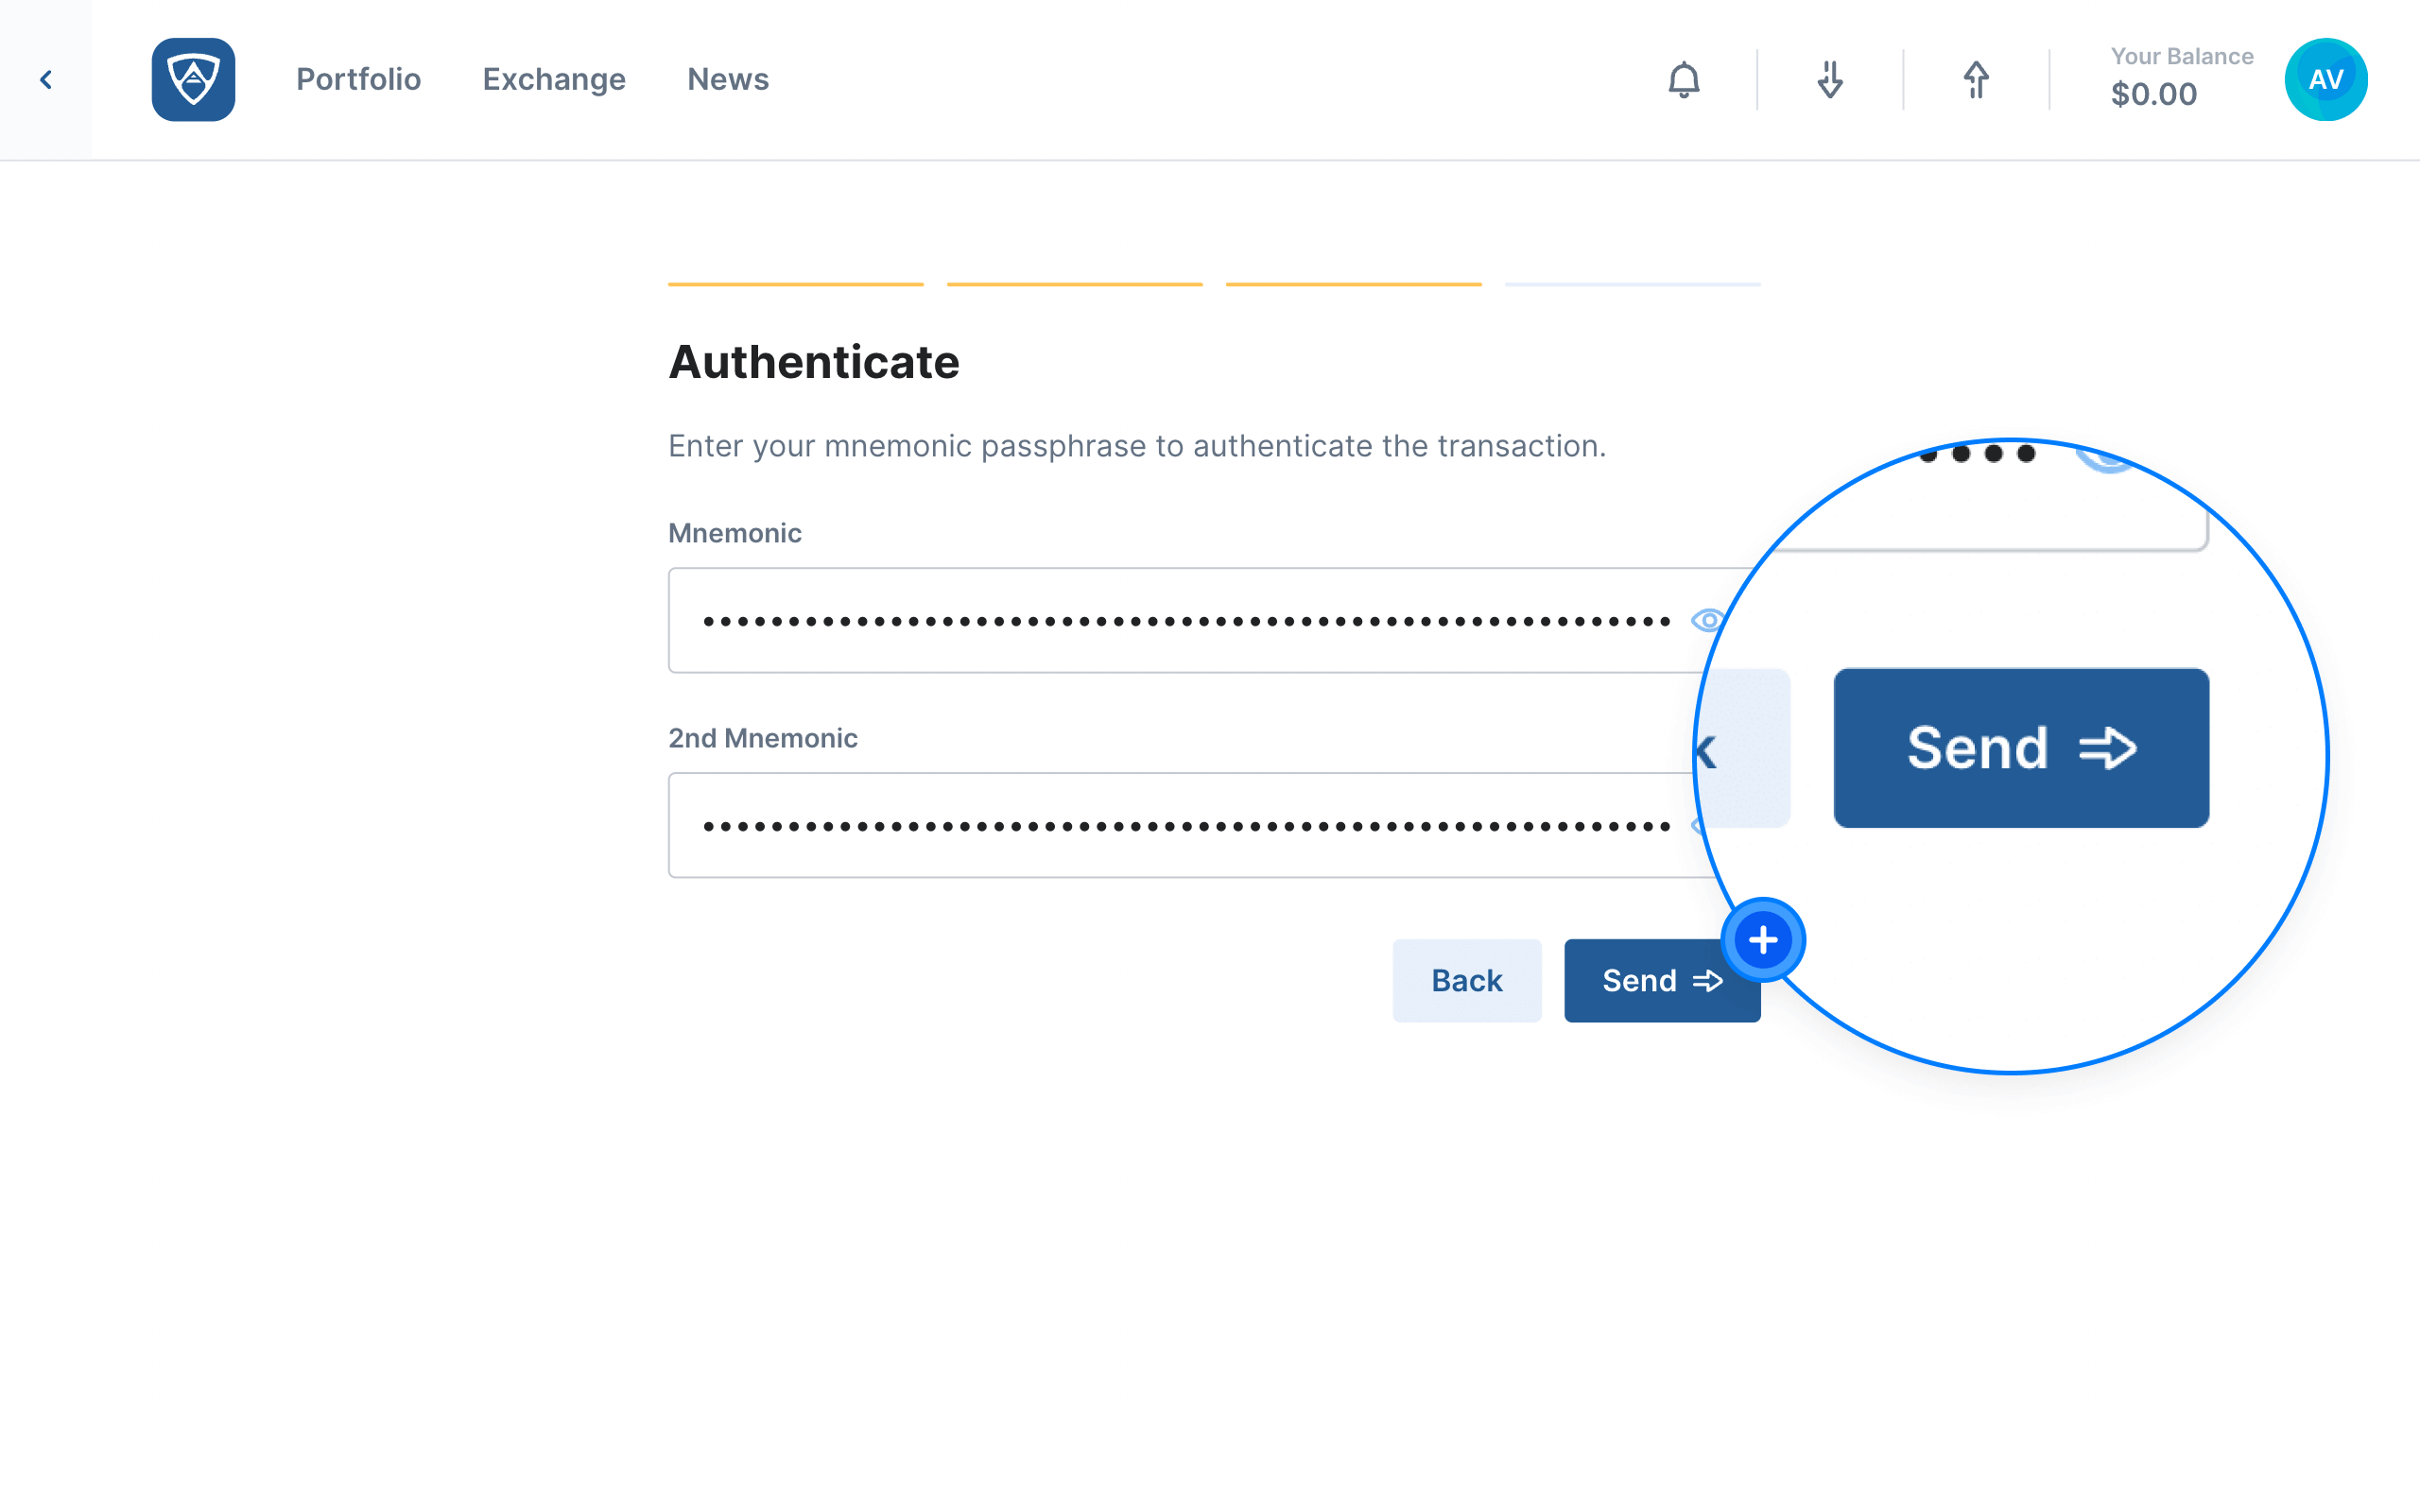Click the first progress step bar
2420x1512 pixels.
(x=796, y=284)
